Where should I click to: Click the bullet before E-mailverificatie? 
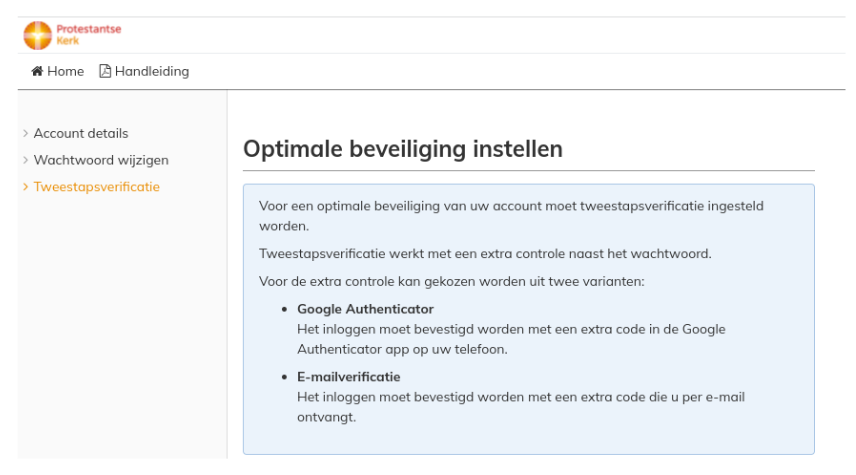coord(284,377)
